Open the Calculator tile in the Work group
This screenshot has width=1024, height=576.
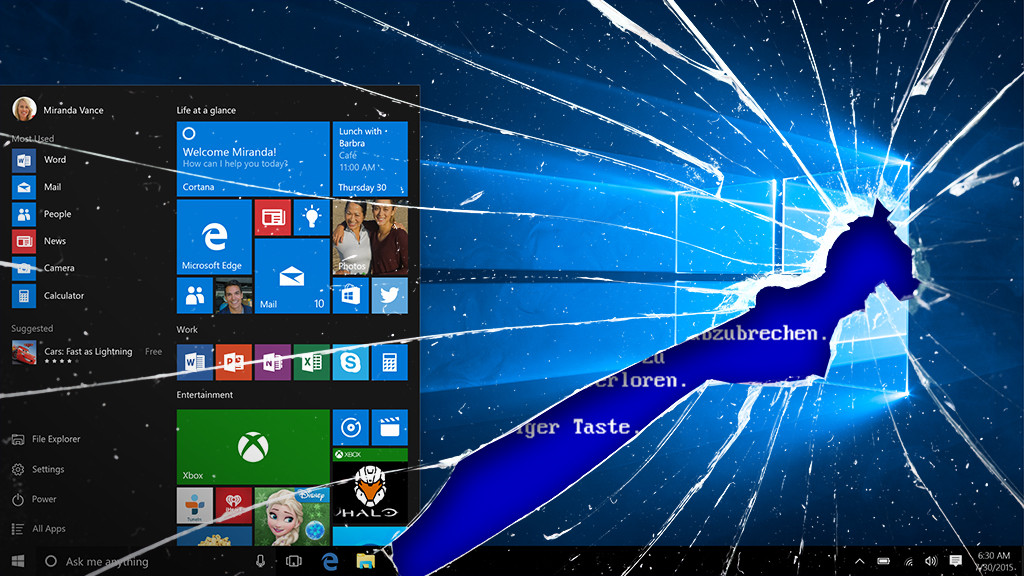(390, 362)
